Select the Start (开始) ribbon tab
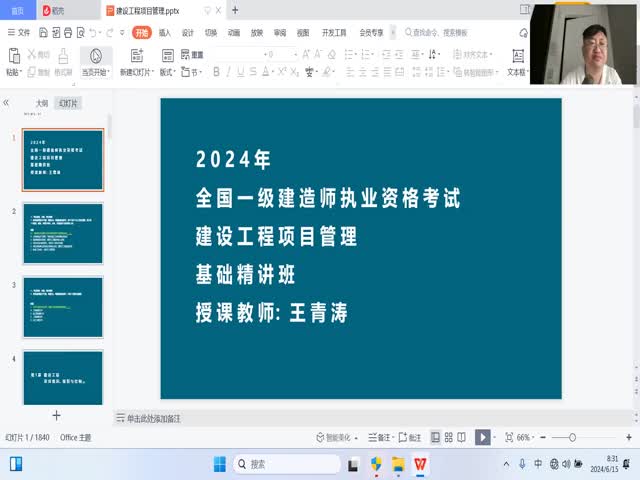The height and width of the screenshot is (480, 640). pyautogui.click(x=142, y=33)
